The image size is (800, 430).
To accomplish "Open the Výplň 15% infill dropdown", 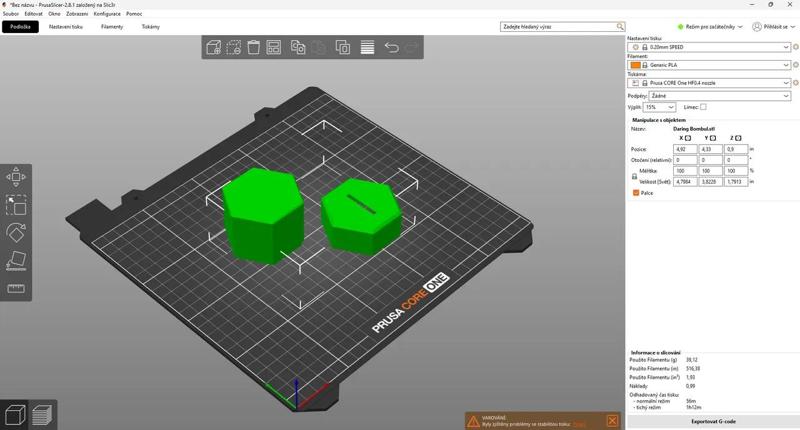I will pos(659,107).
